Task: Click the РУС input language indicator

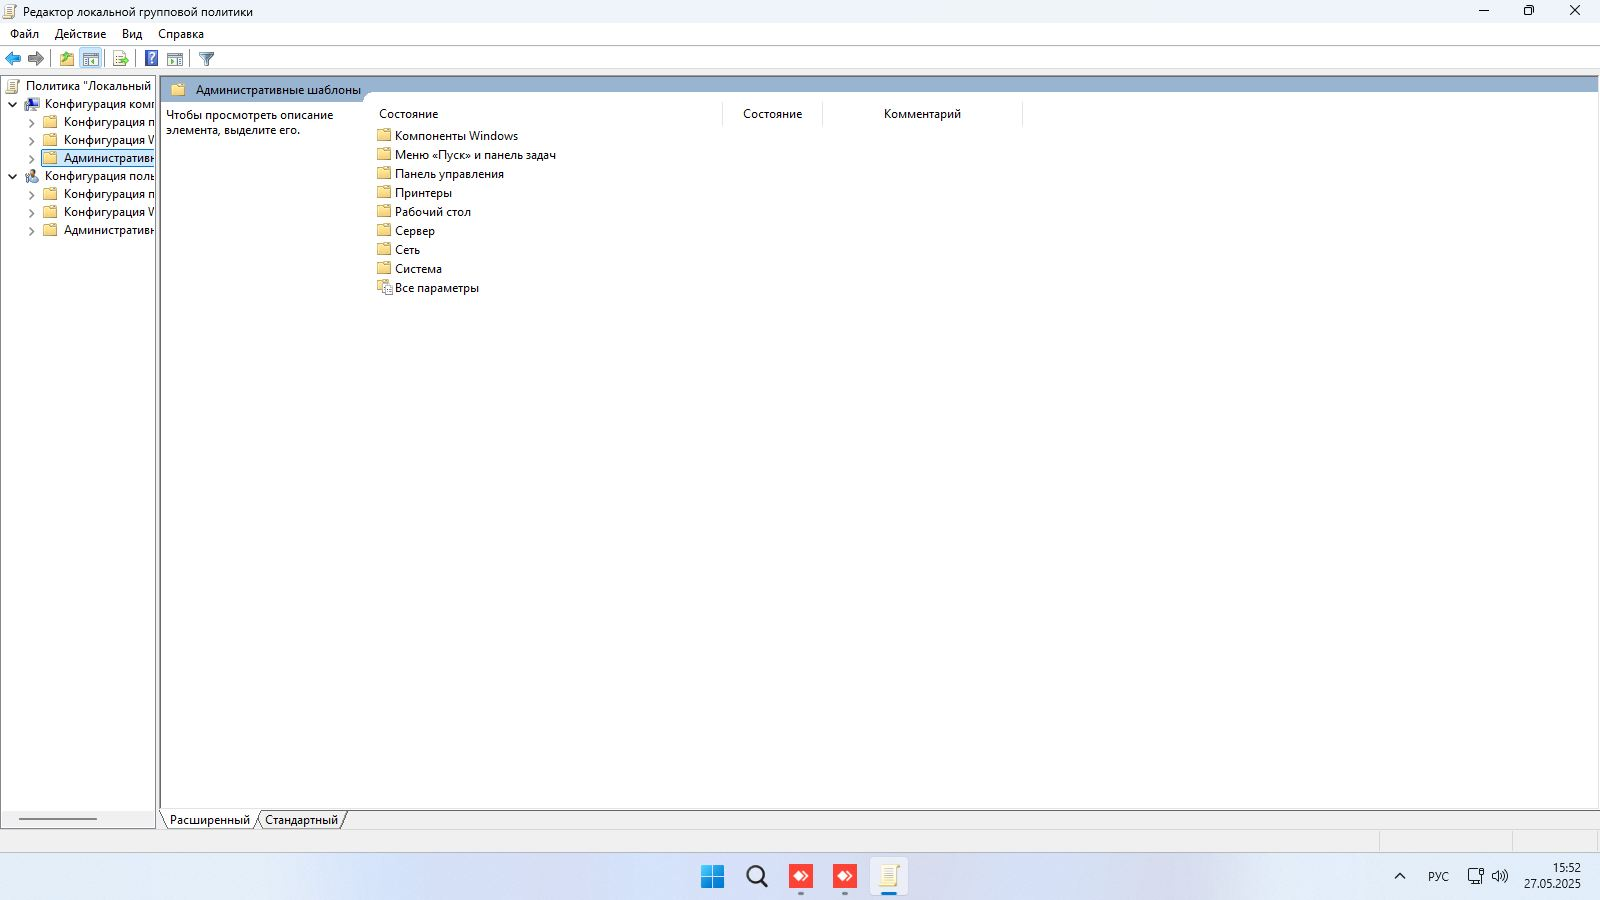Action: point(1438,877)
